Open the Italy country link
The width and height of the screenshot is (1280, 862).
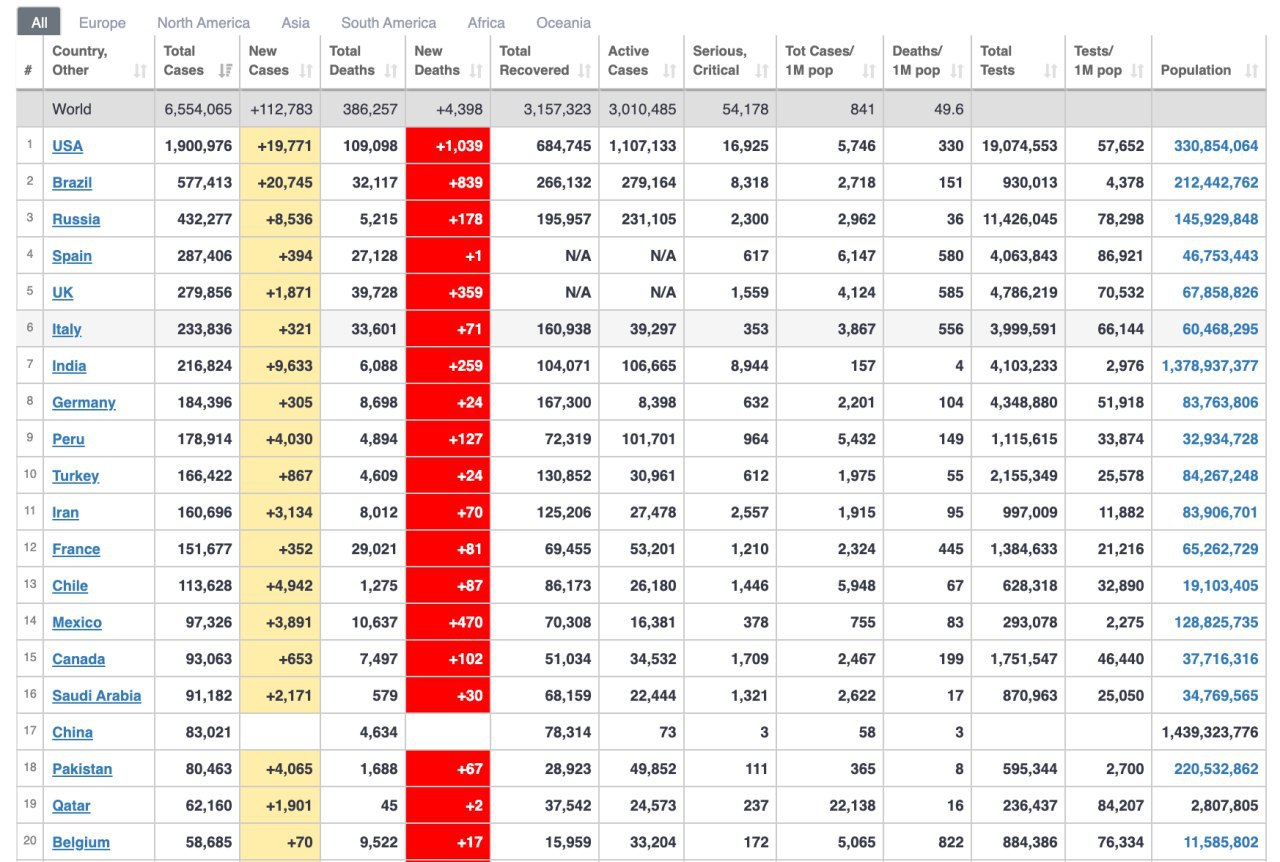66,329
